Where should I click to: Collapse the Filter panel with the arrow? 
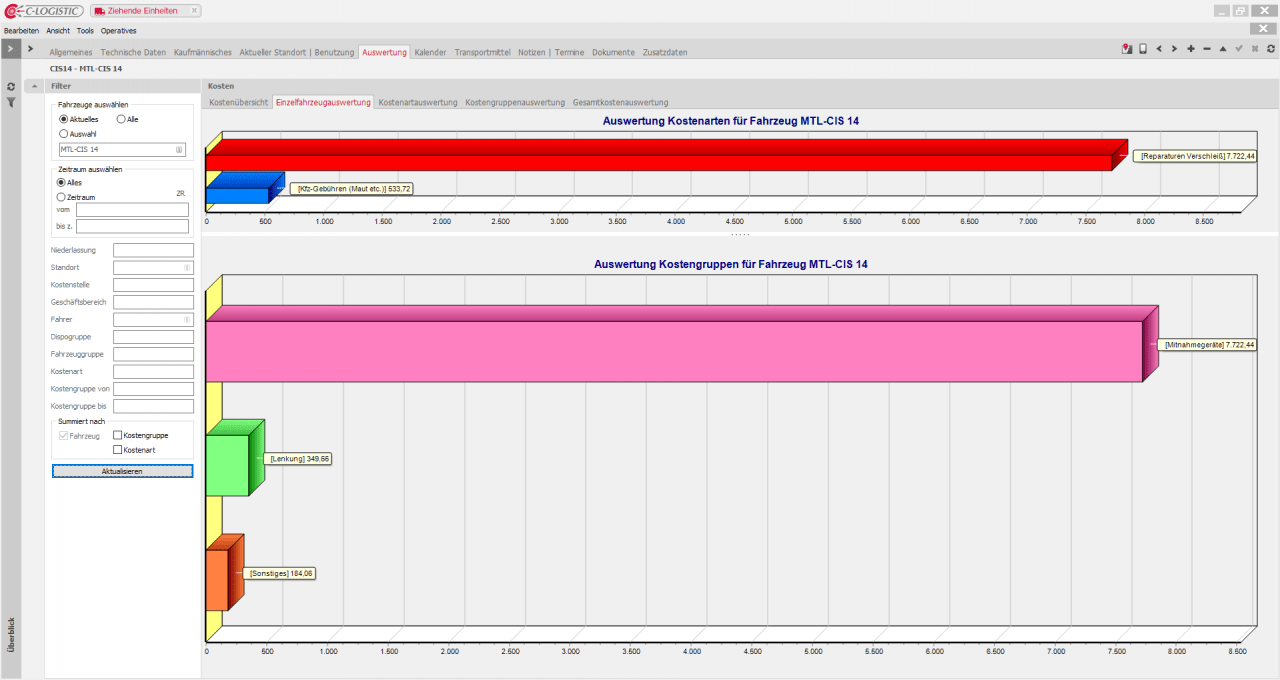pyautogui.click(x=35, y=86)
